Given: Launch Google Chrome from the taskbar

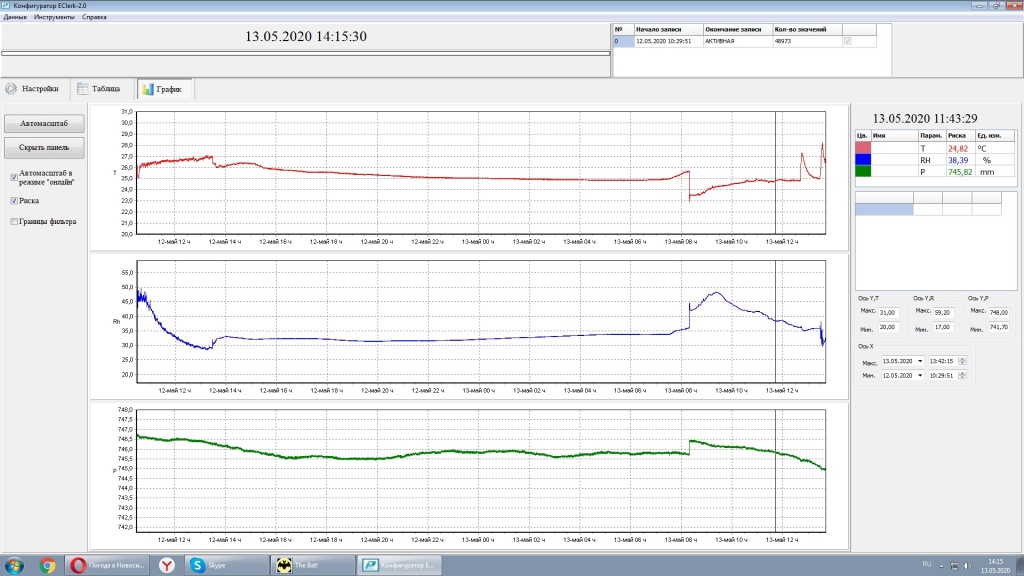Looking at the screenshot, I should pyautogui.click(x=46, y=565).
